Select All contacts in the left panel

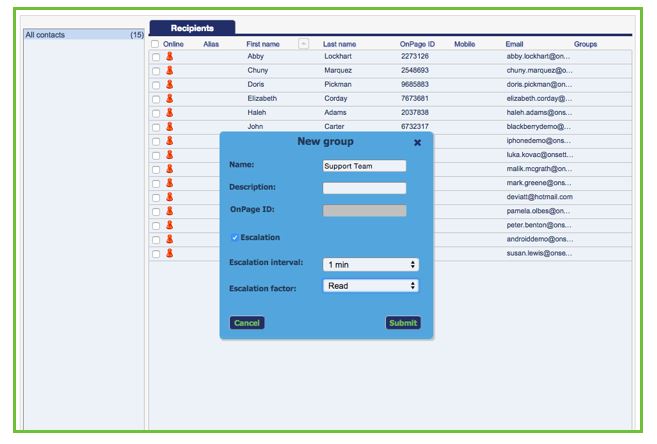[x=84, y=35]
